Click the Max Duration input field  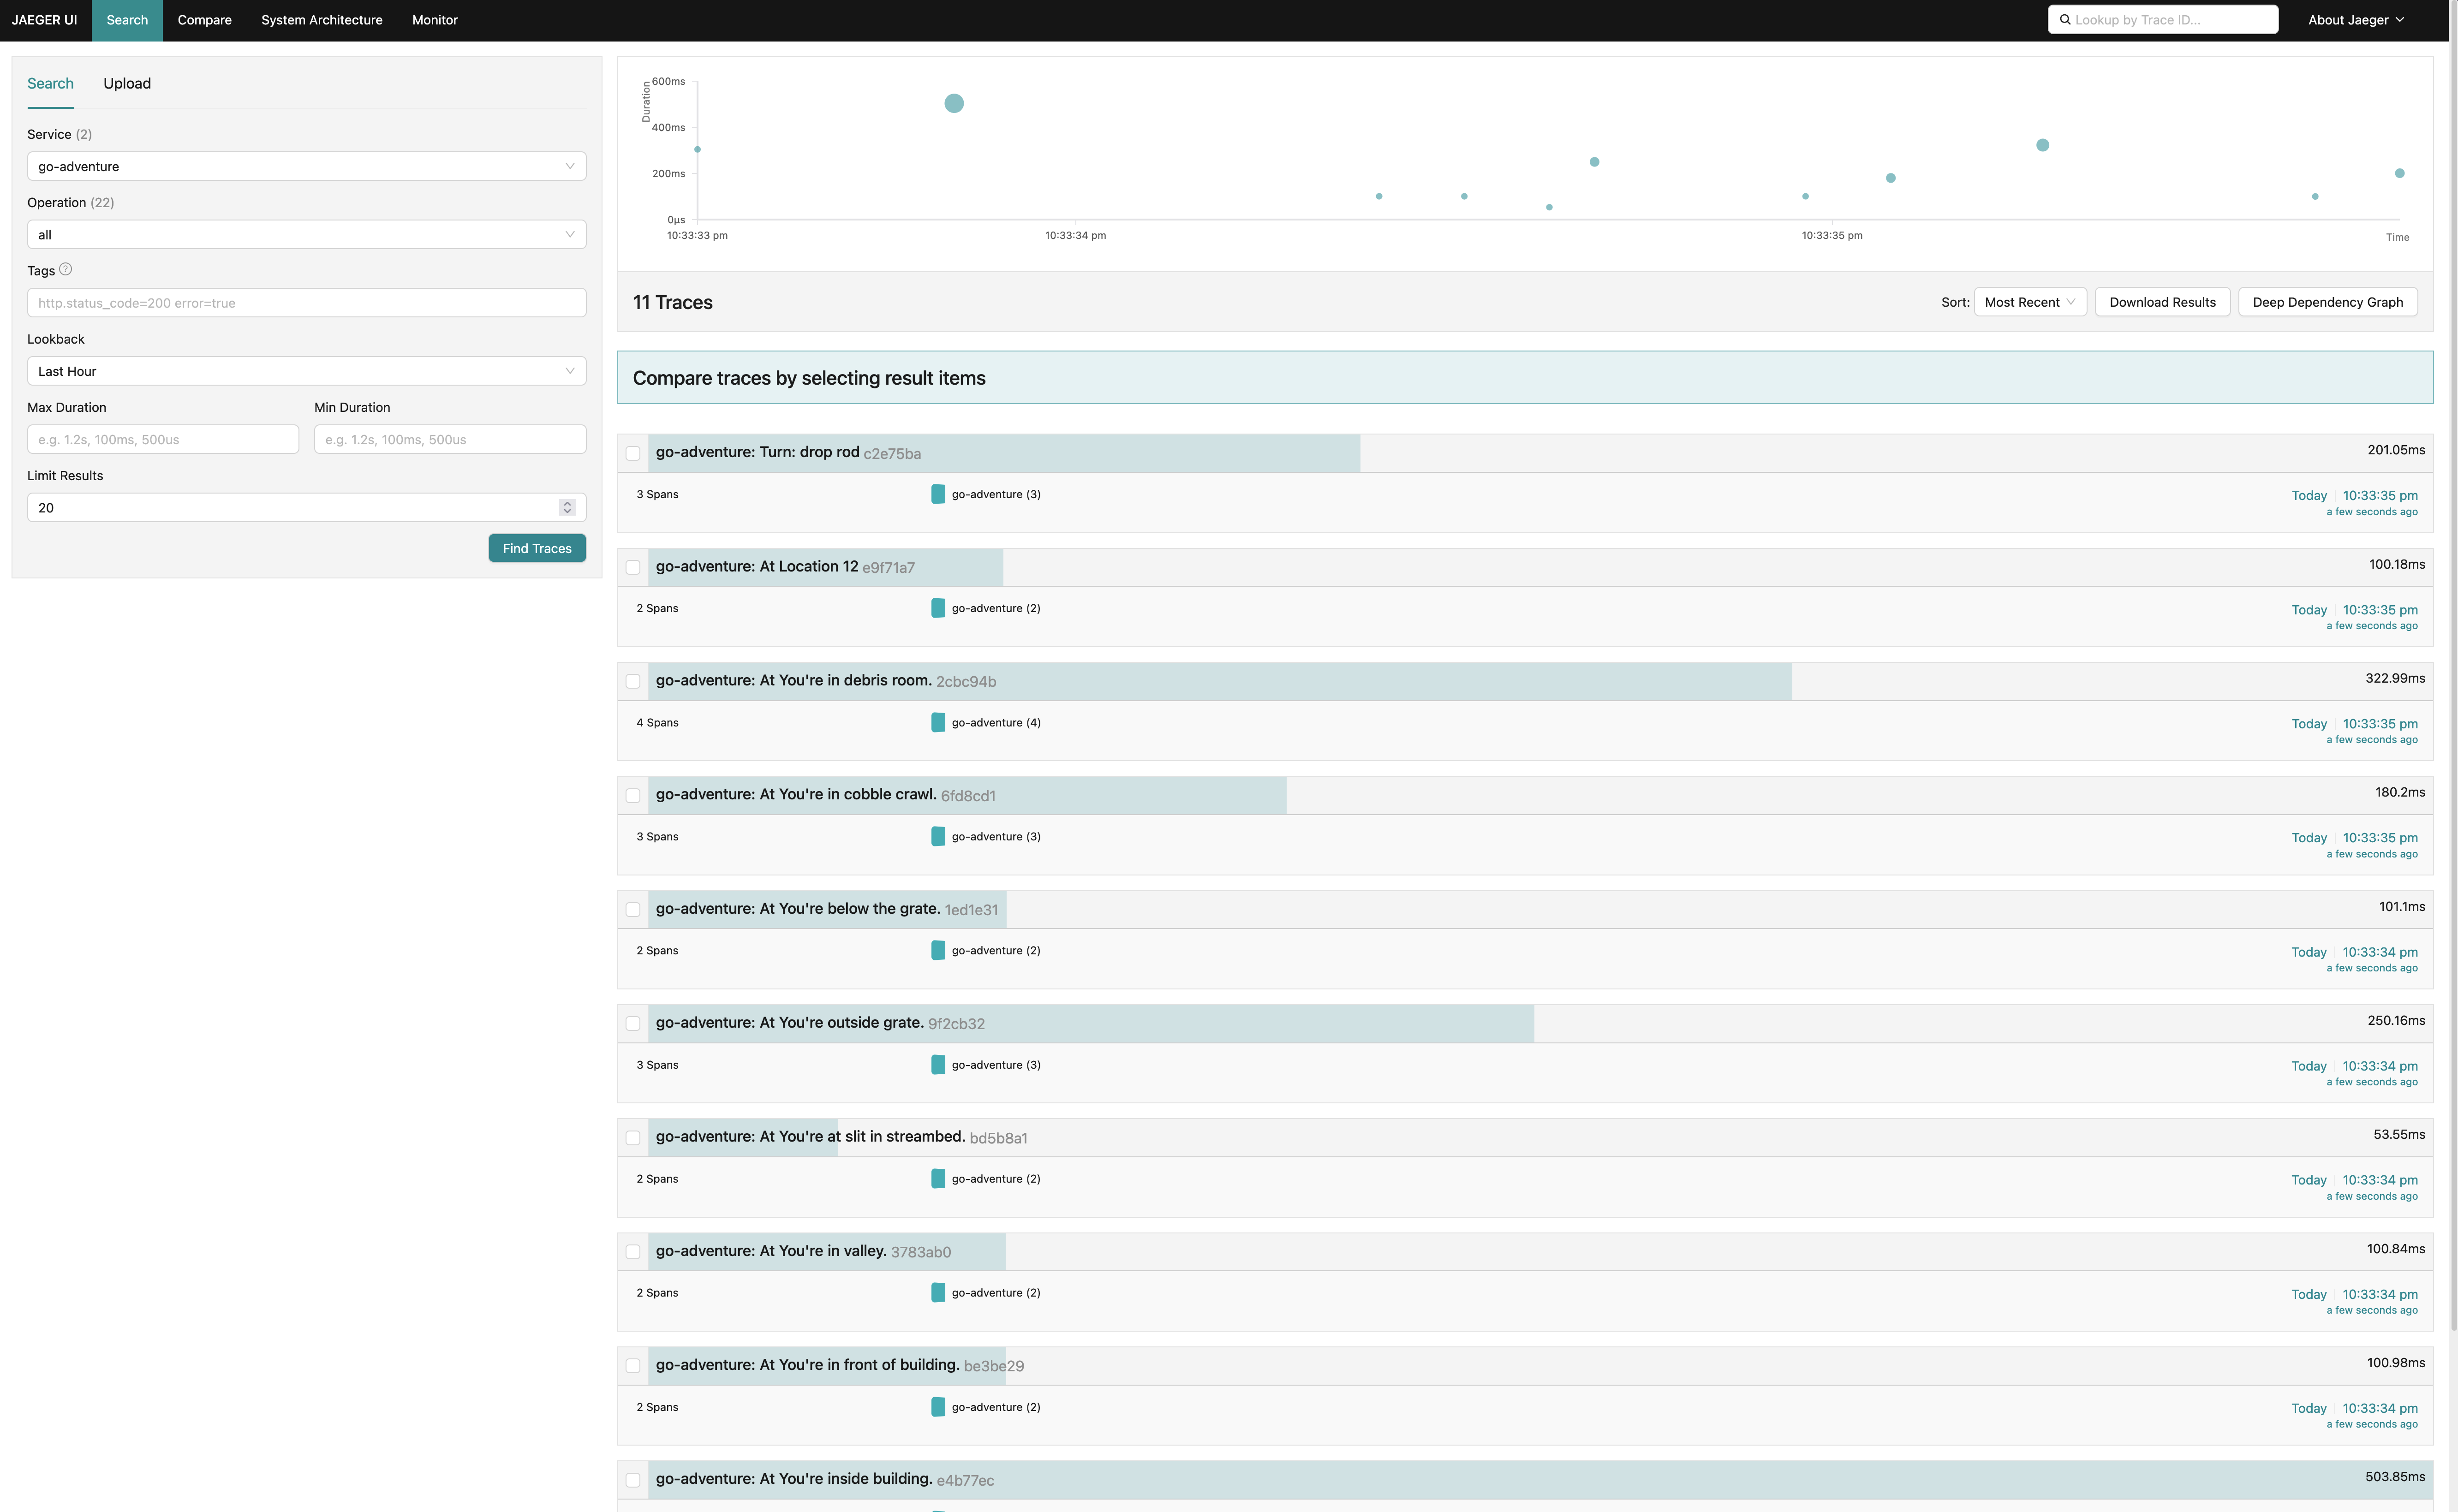coord(163,439)
